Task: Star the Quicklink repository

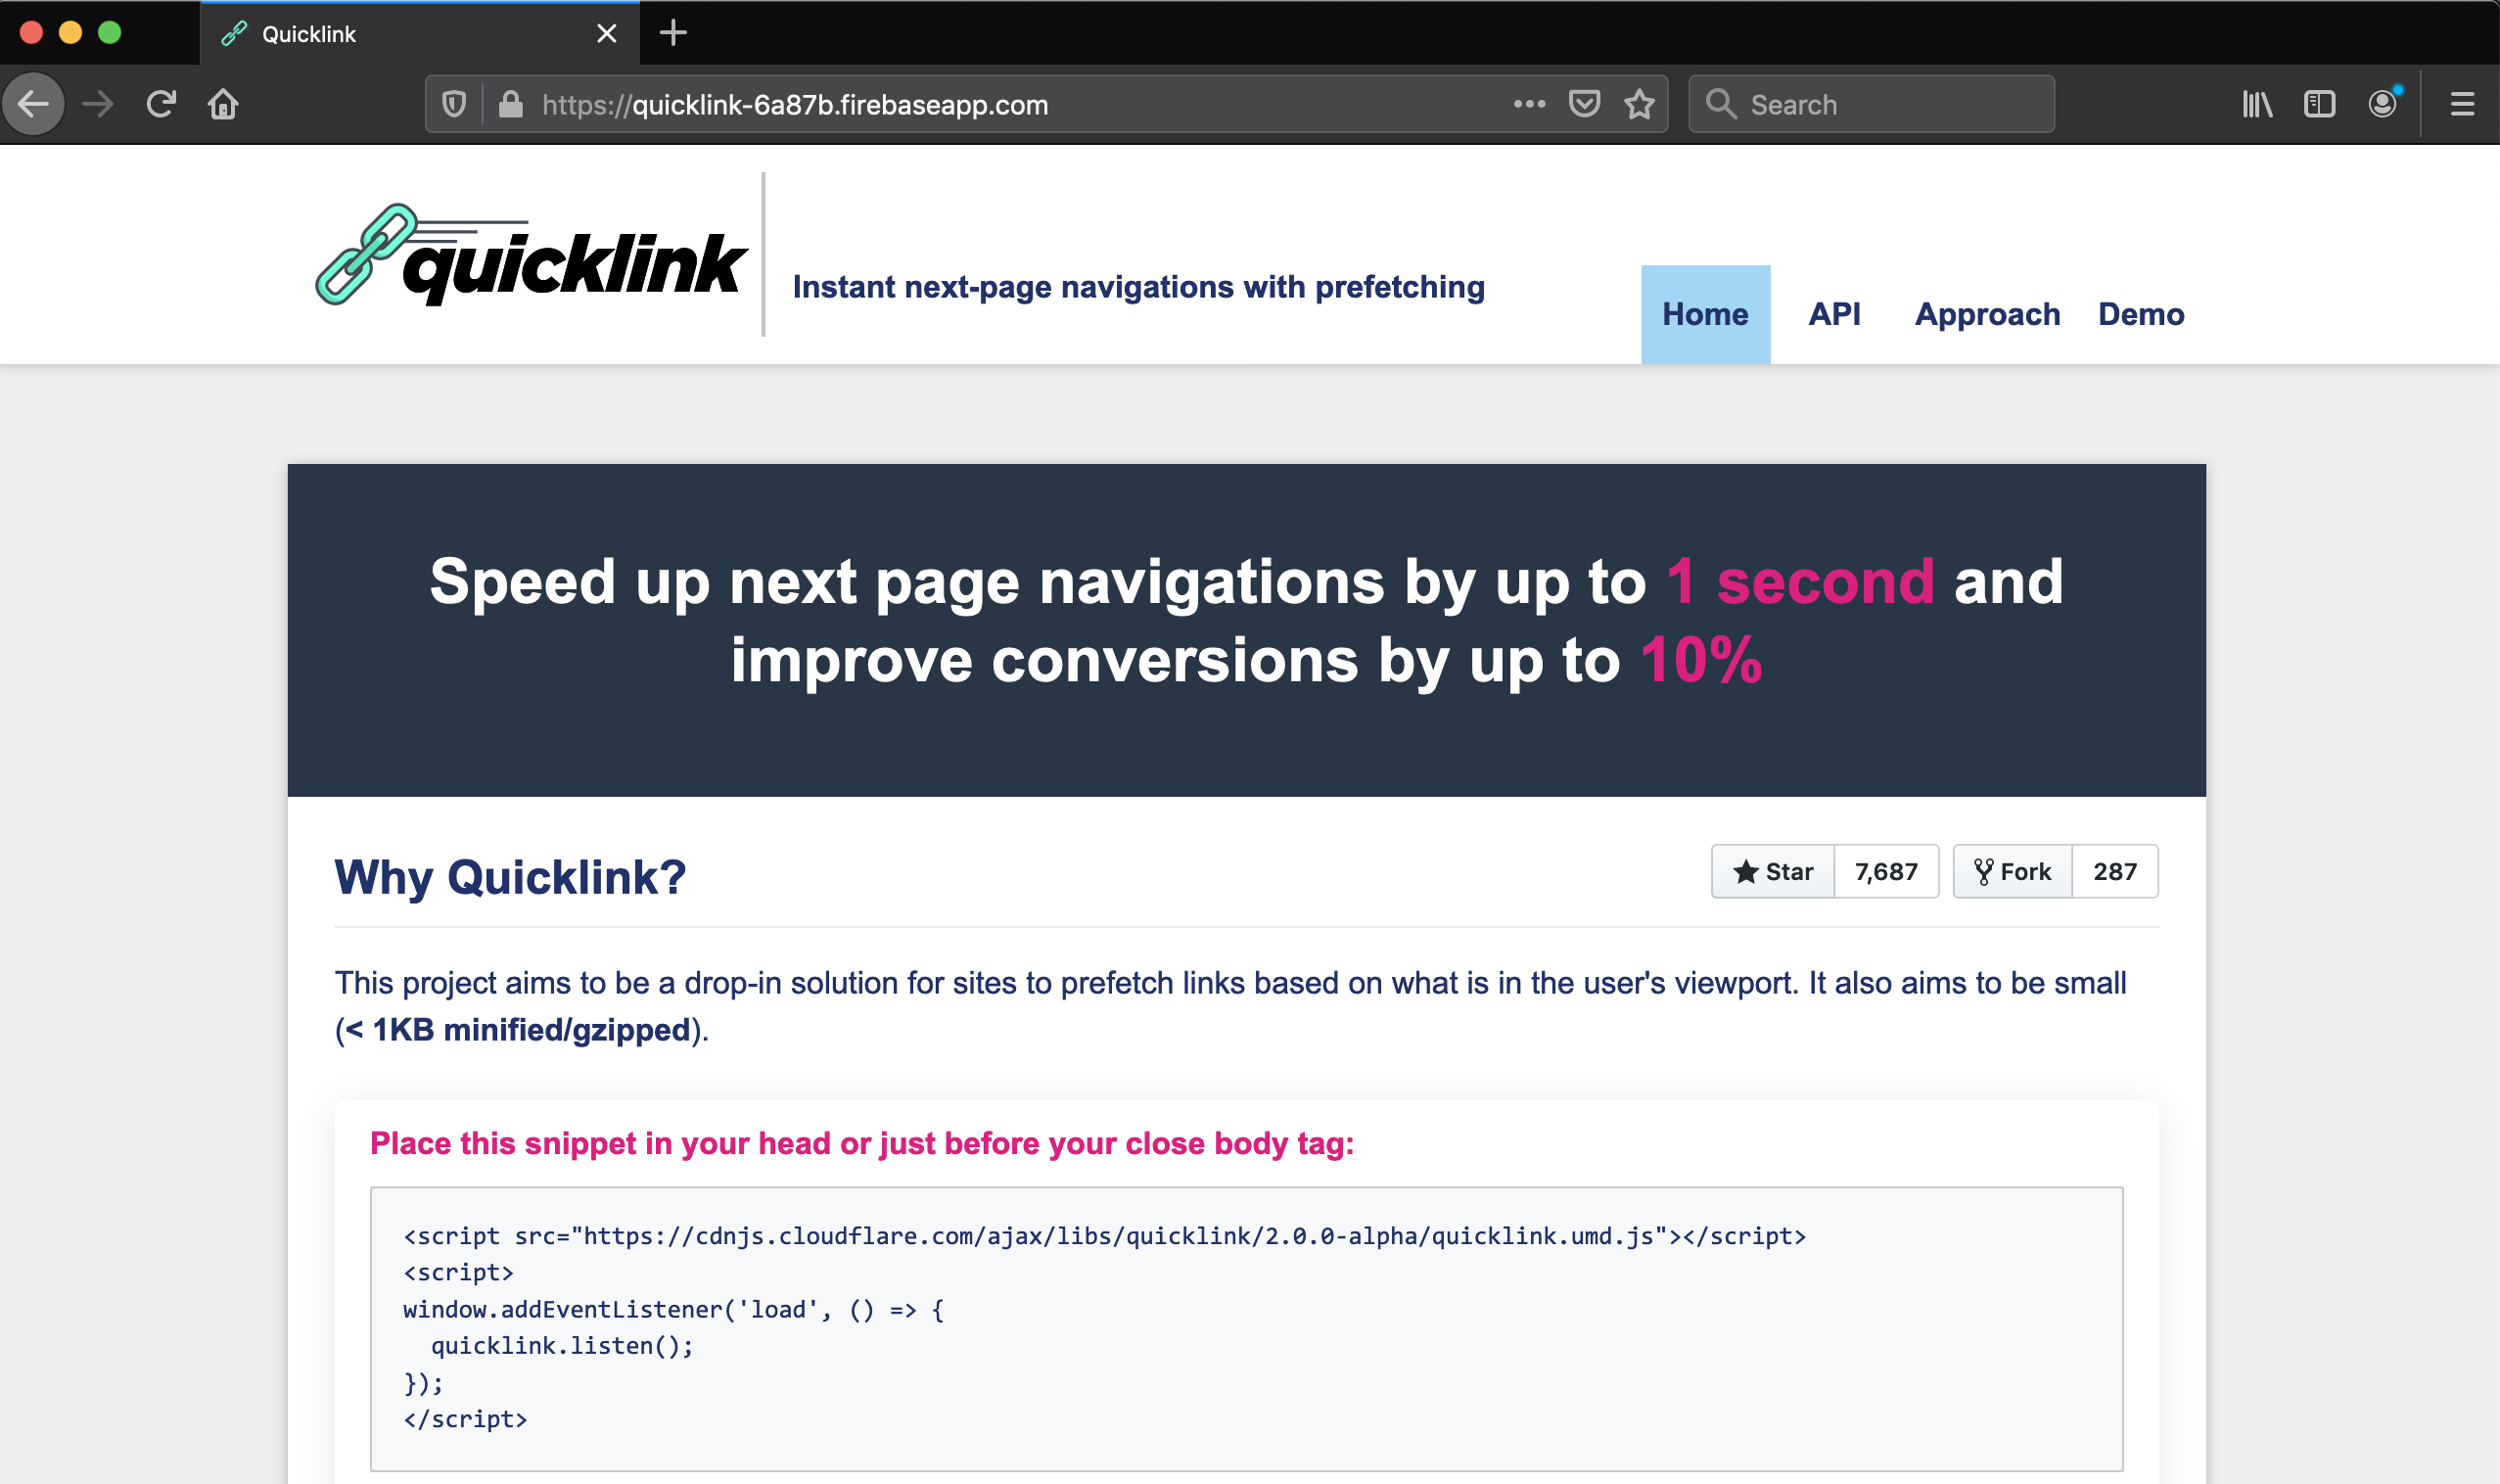Action: pyautogui.click(x=1772, y=871)
